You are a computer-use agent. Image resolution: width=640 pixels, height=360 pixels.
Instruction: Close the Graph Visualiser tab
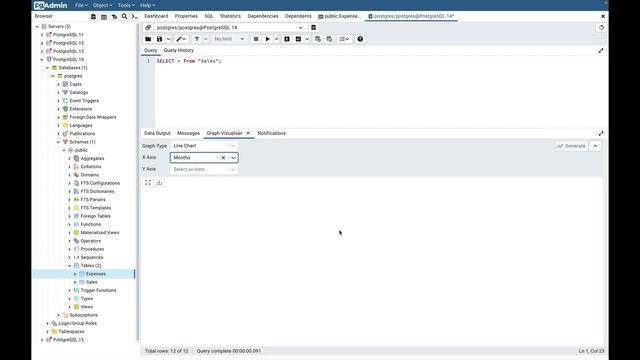coord(248,133)
